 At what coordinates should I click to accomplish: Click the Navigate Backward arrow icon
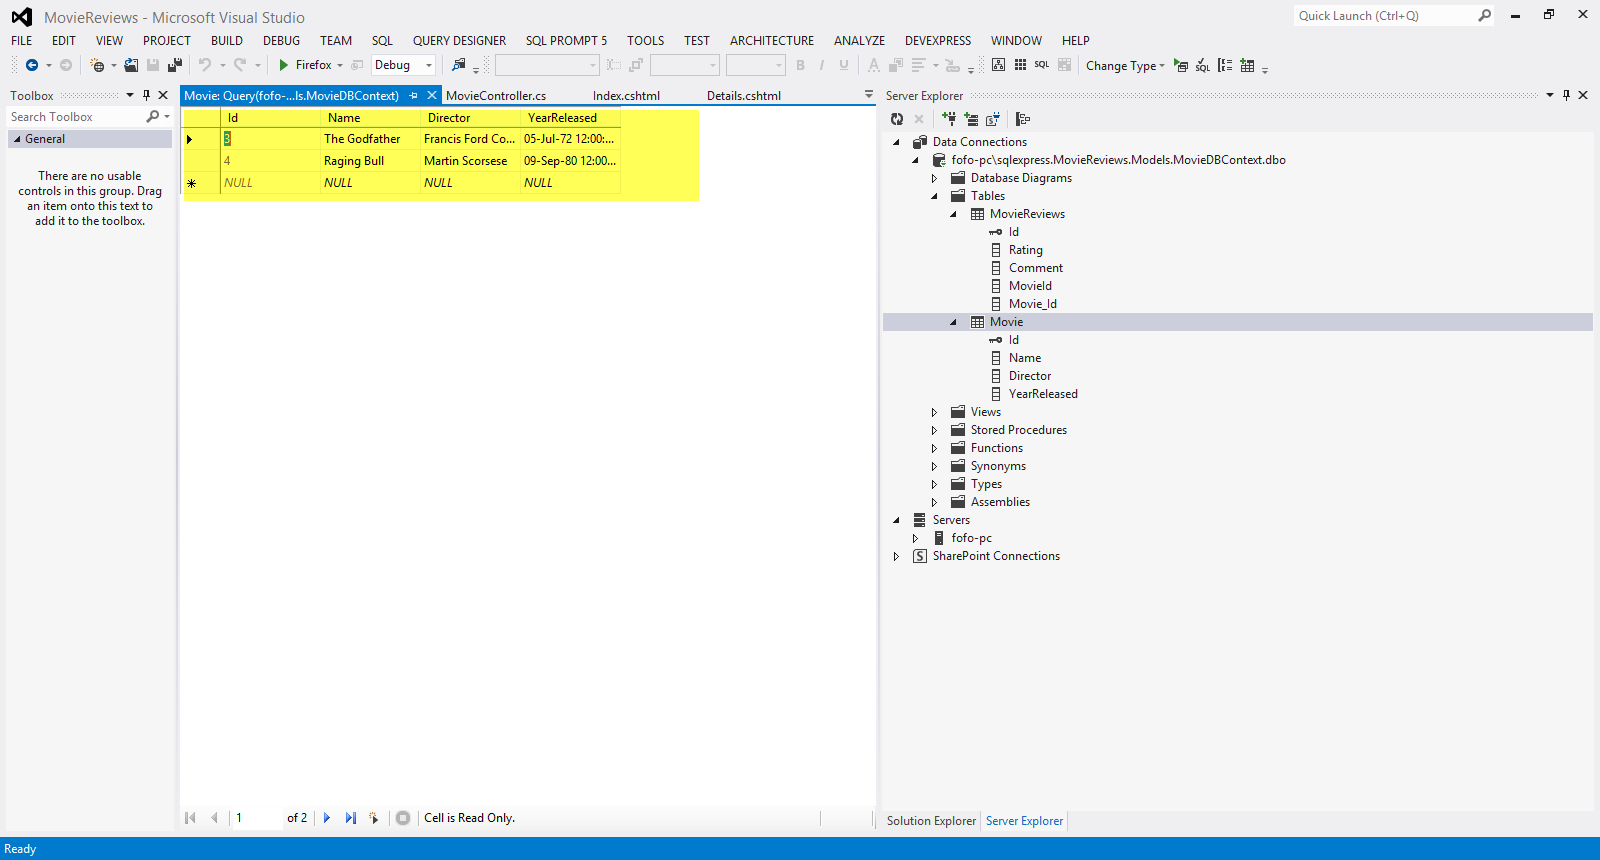[32, 65]
